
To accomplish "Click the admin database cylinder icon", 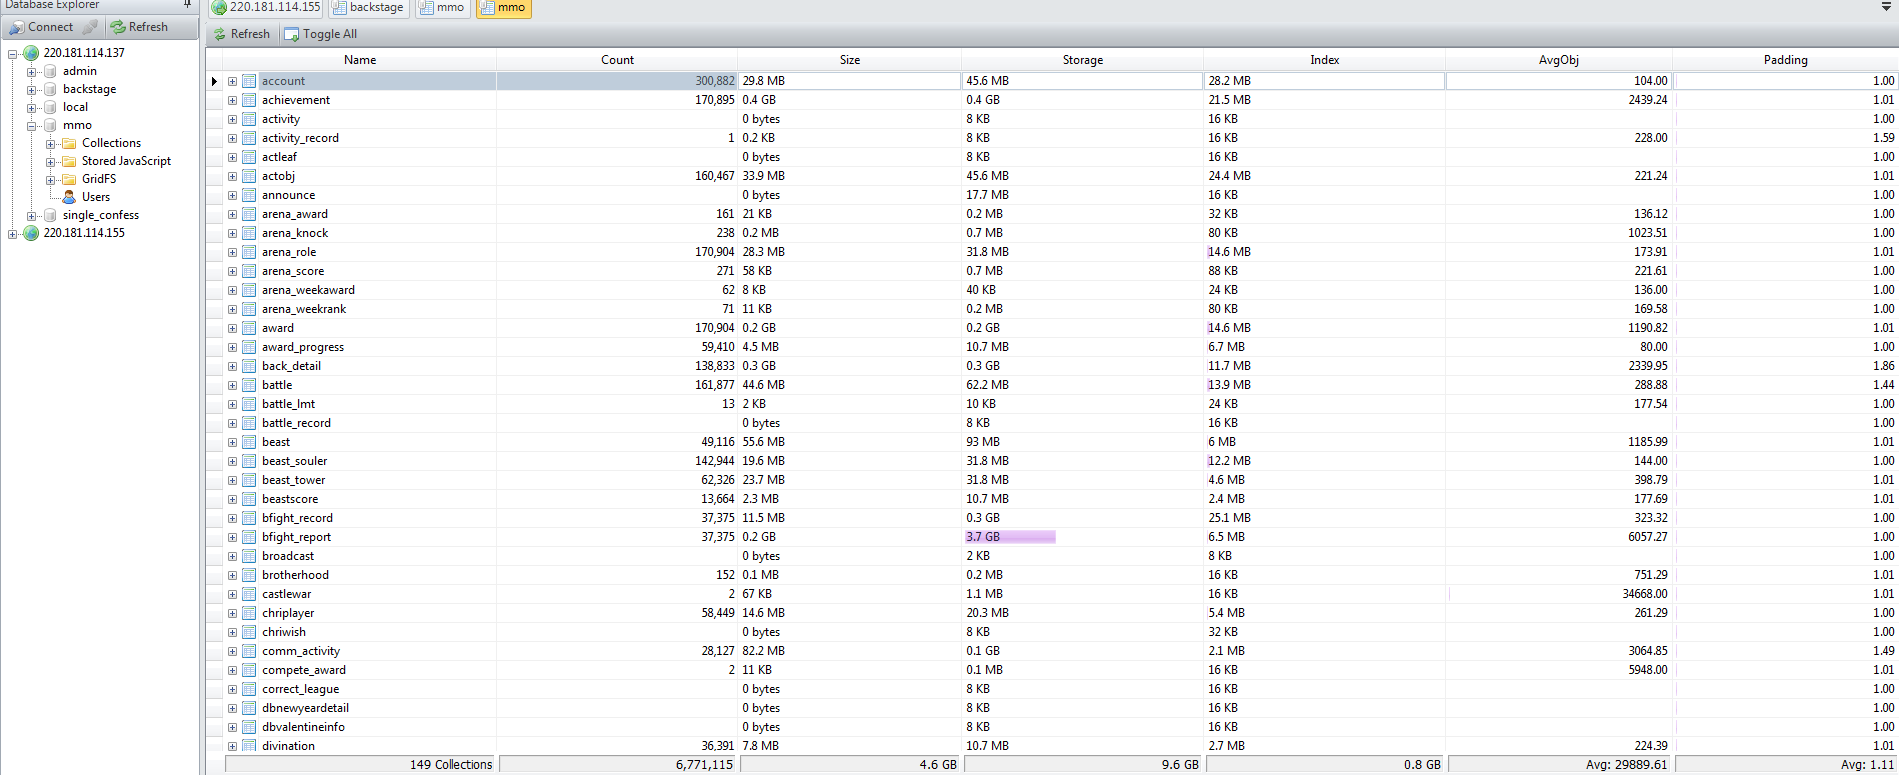I will pos(50,71).
